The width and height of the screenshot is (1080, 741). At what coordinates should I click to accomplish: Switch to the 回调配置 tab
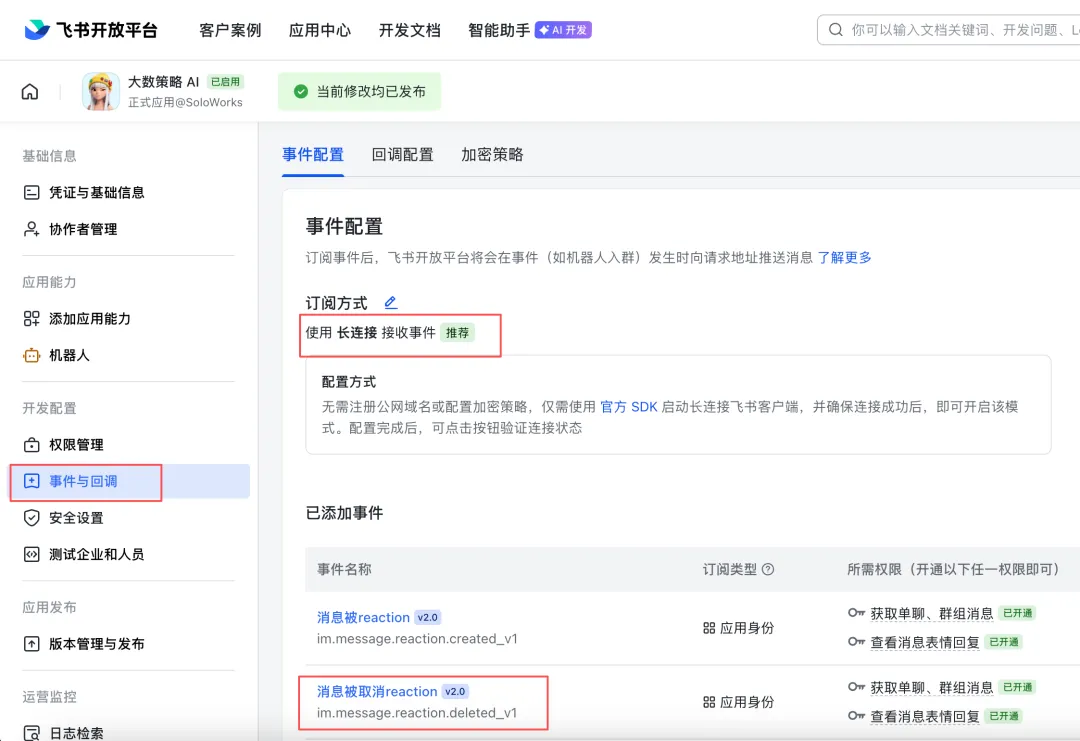tap(402, 154)
